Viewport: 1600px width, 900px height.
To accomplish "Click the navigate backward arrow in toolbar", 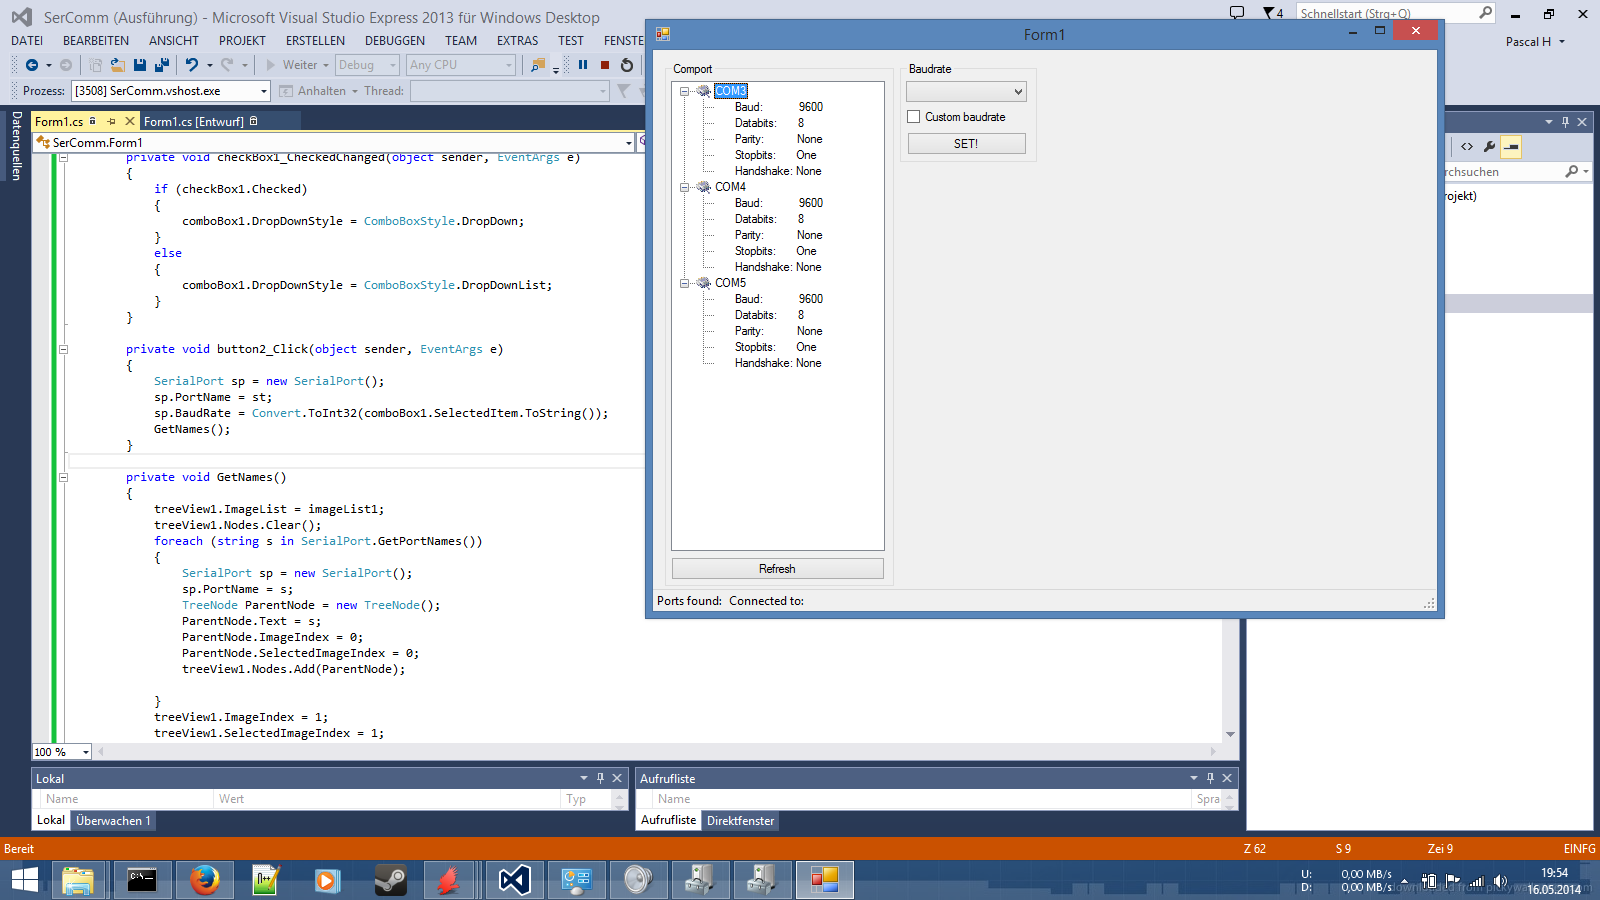I will click(x=32, y=65).
